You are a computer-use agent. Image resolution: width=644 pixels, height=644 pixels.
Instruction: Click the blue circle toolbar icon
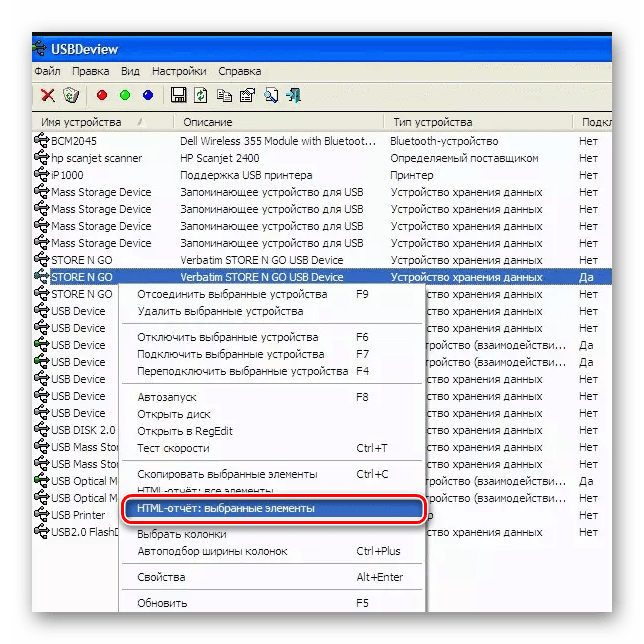[147, 96]
